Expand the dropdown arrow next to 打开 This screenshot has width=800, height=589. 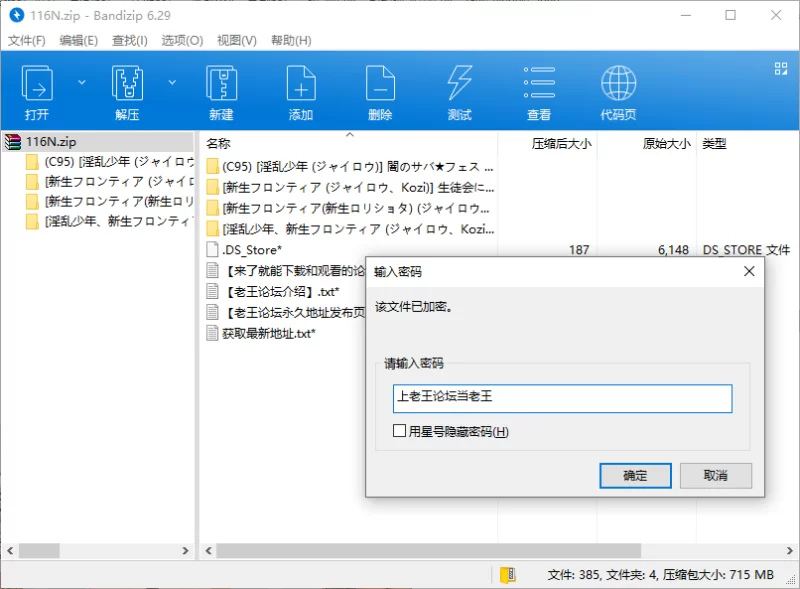[x=82, y=82]
